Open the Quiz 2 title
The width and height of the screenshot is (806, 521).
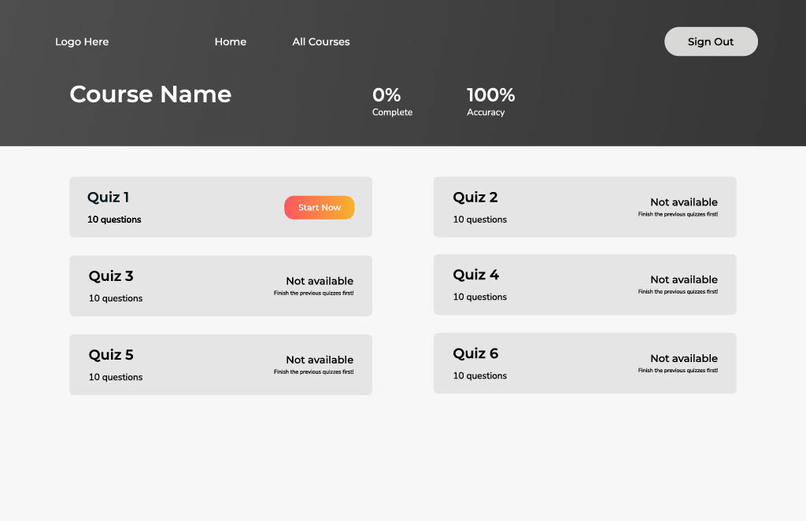(475, 197)
